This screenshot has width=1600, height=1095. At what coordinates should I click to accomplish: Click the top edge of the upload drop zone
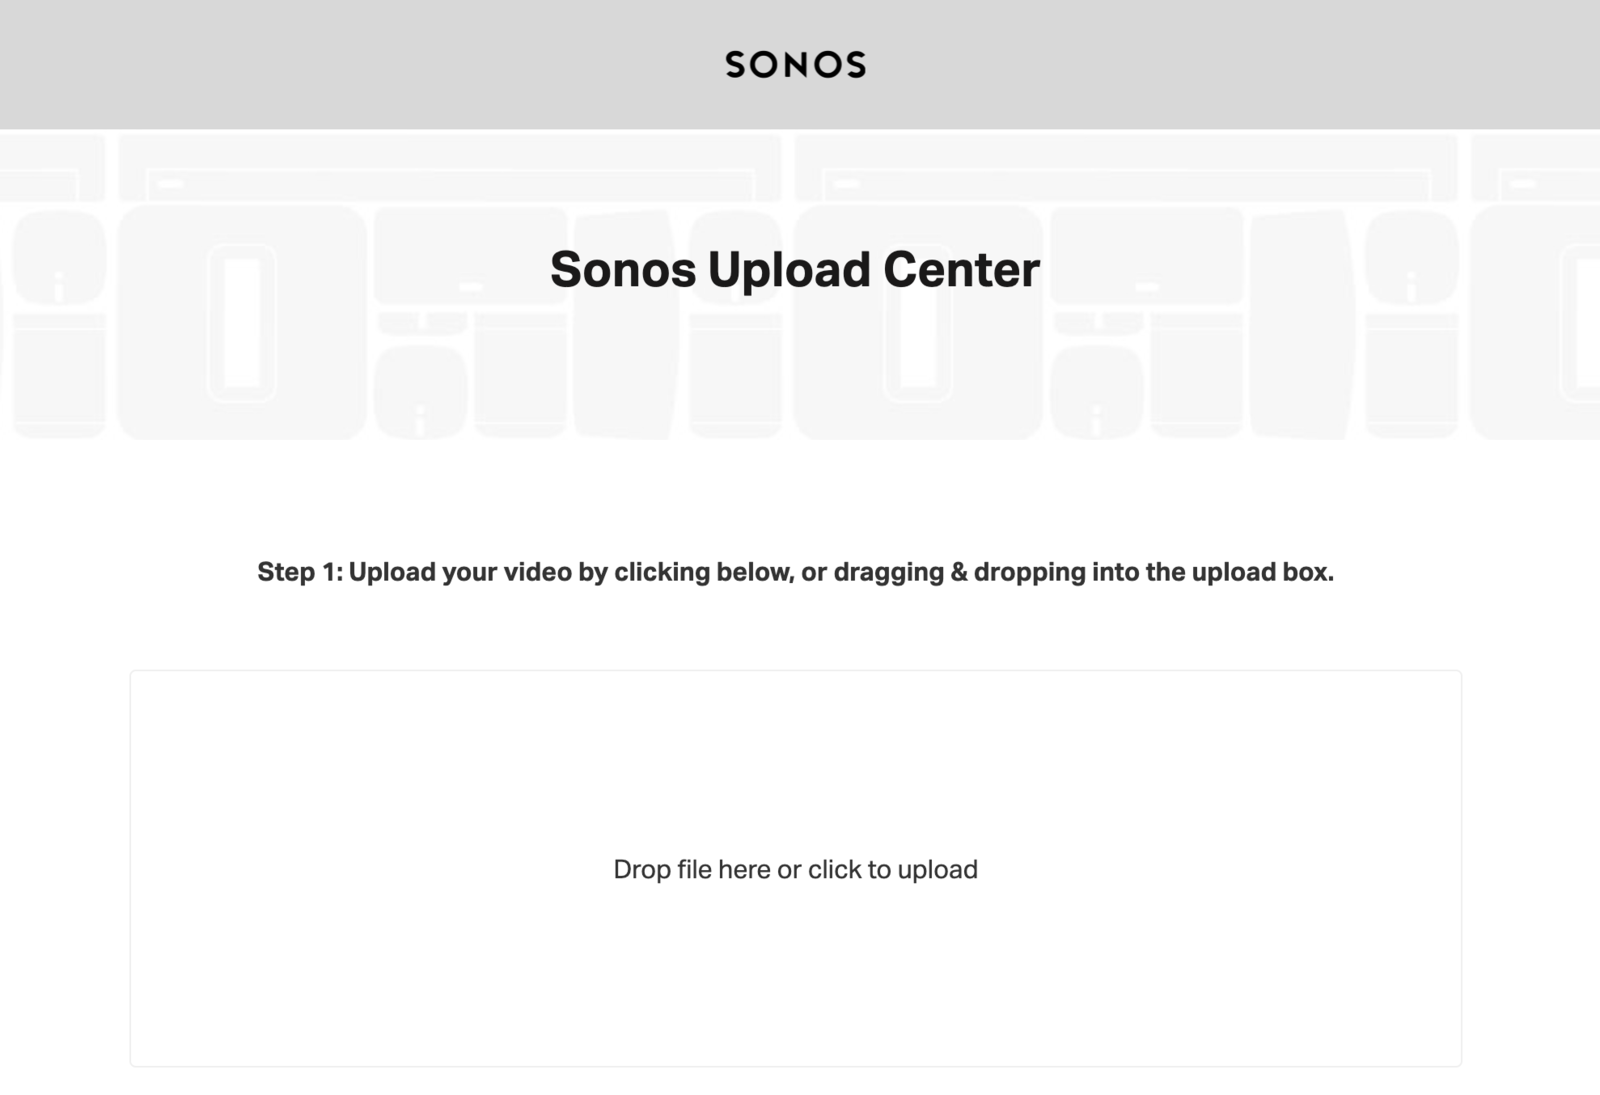coord(795,672)
